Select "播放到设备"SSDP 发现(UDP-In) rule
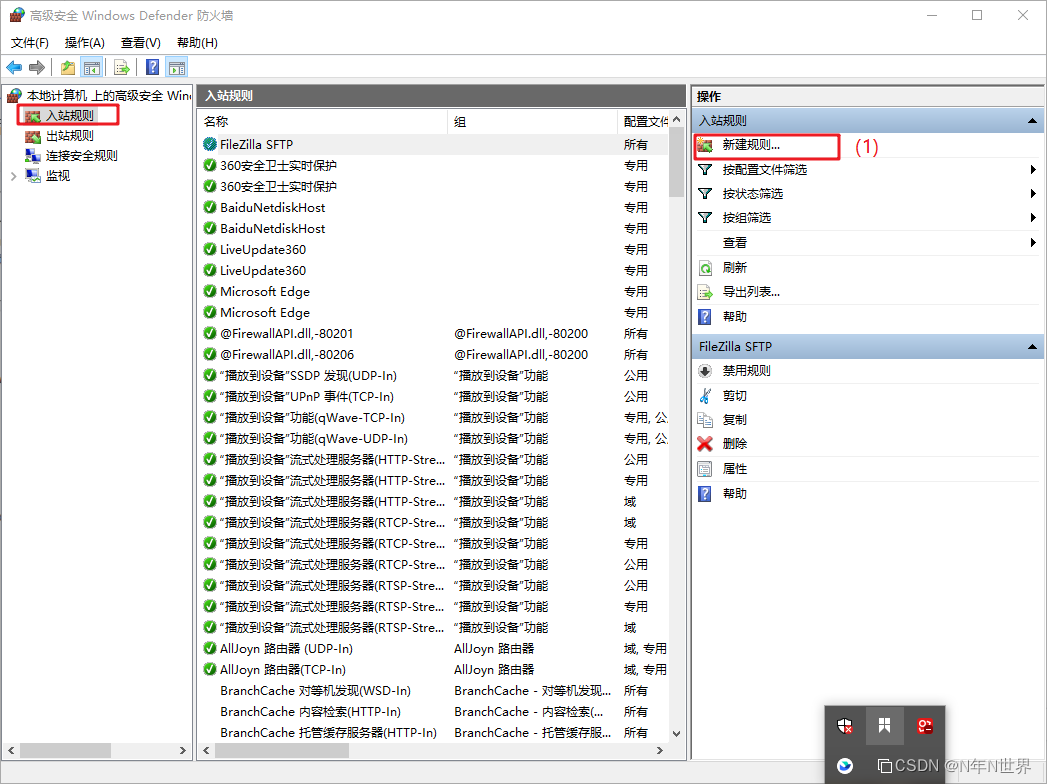This screenshot has width=1047, height=784. [x=434, y=376]
